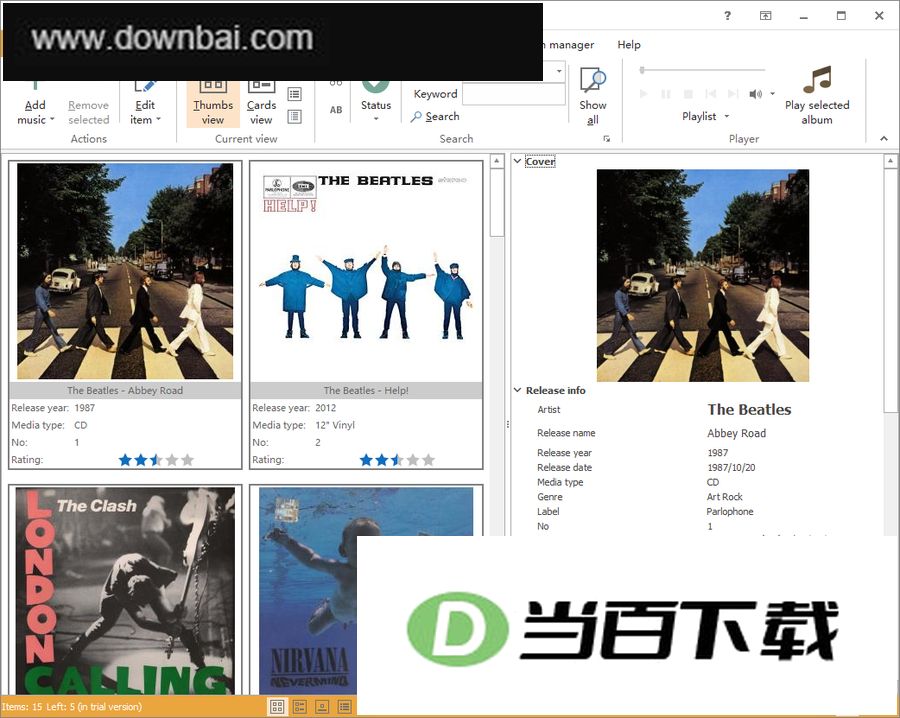Select the London Calling album thumbnail
This screenshot has width=900, height=718.
[125, 591]
